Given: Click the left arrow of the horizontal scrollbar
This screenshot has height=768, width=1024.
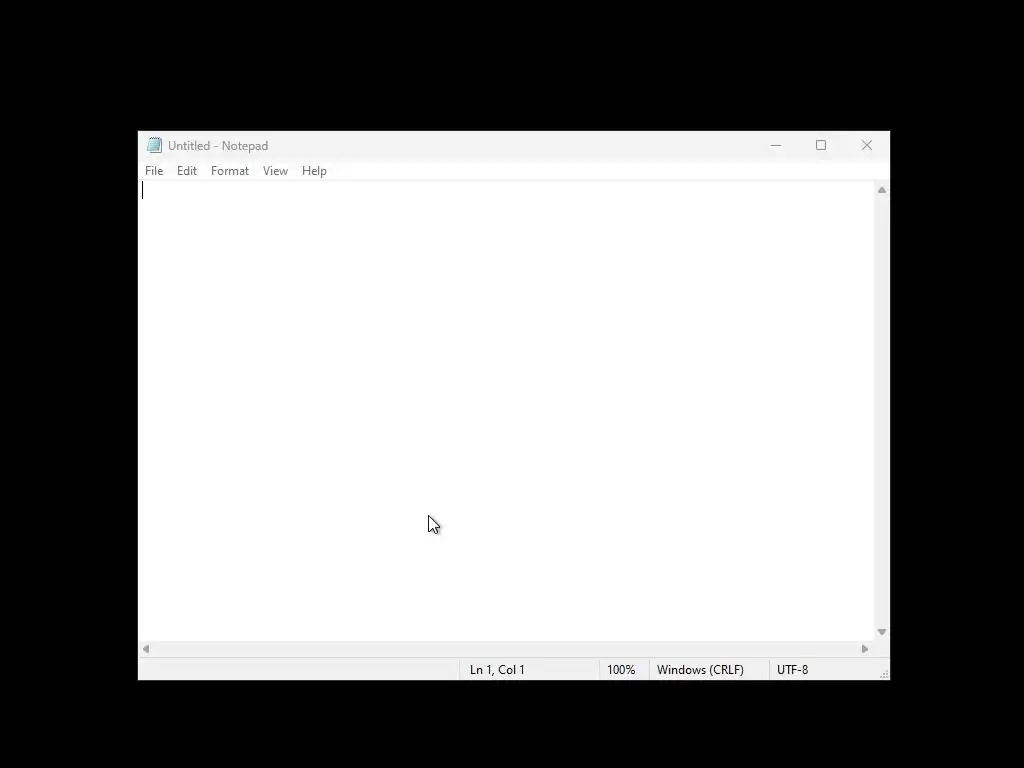Looking at the screenshot, I should pos(146,648).
